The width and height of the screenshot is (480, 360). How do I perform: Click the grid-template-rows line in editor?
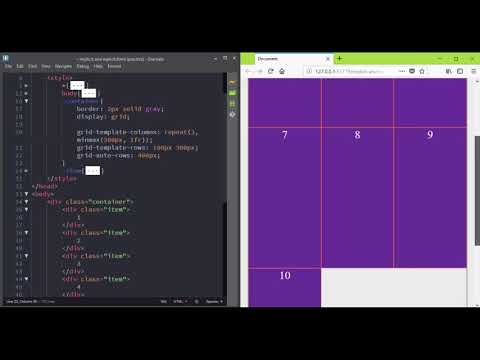(137, 148)
